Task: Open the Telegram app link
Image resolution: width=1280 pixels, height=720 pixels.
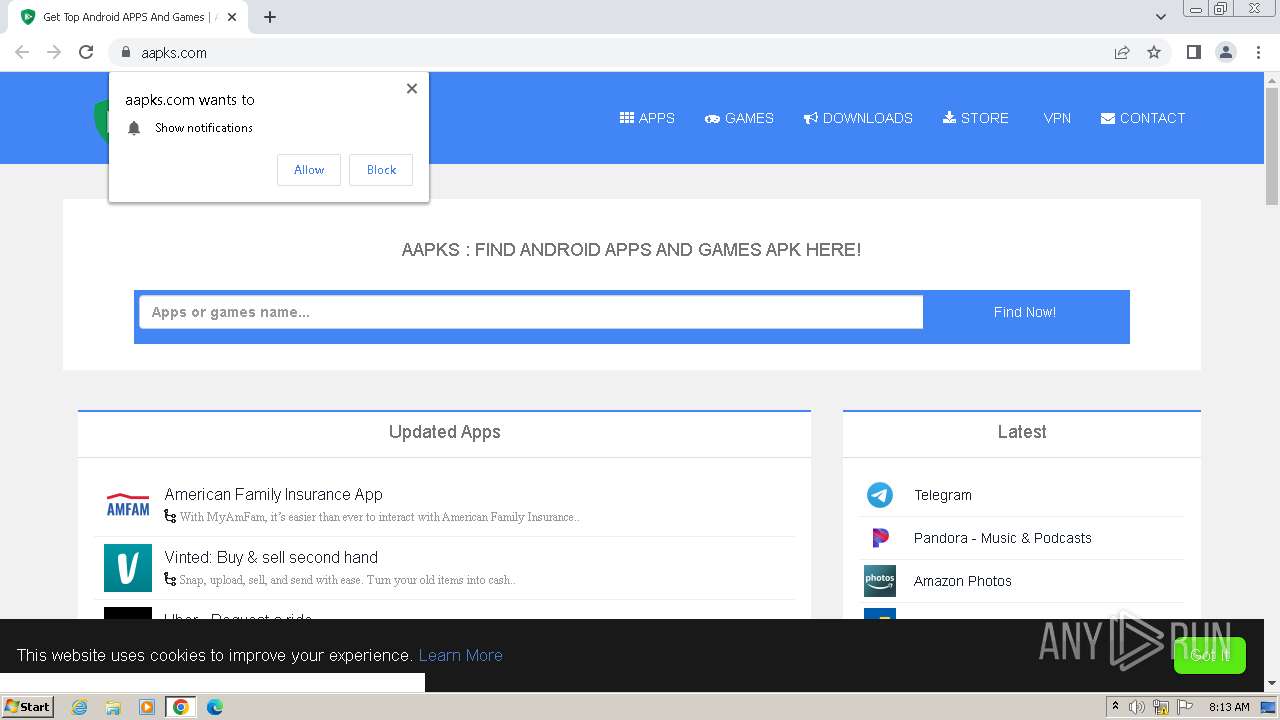Action: coord(943,495)
